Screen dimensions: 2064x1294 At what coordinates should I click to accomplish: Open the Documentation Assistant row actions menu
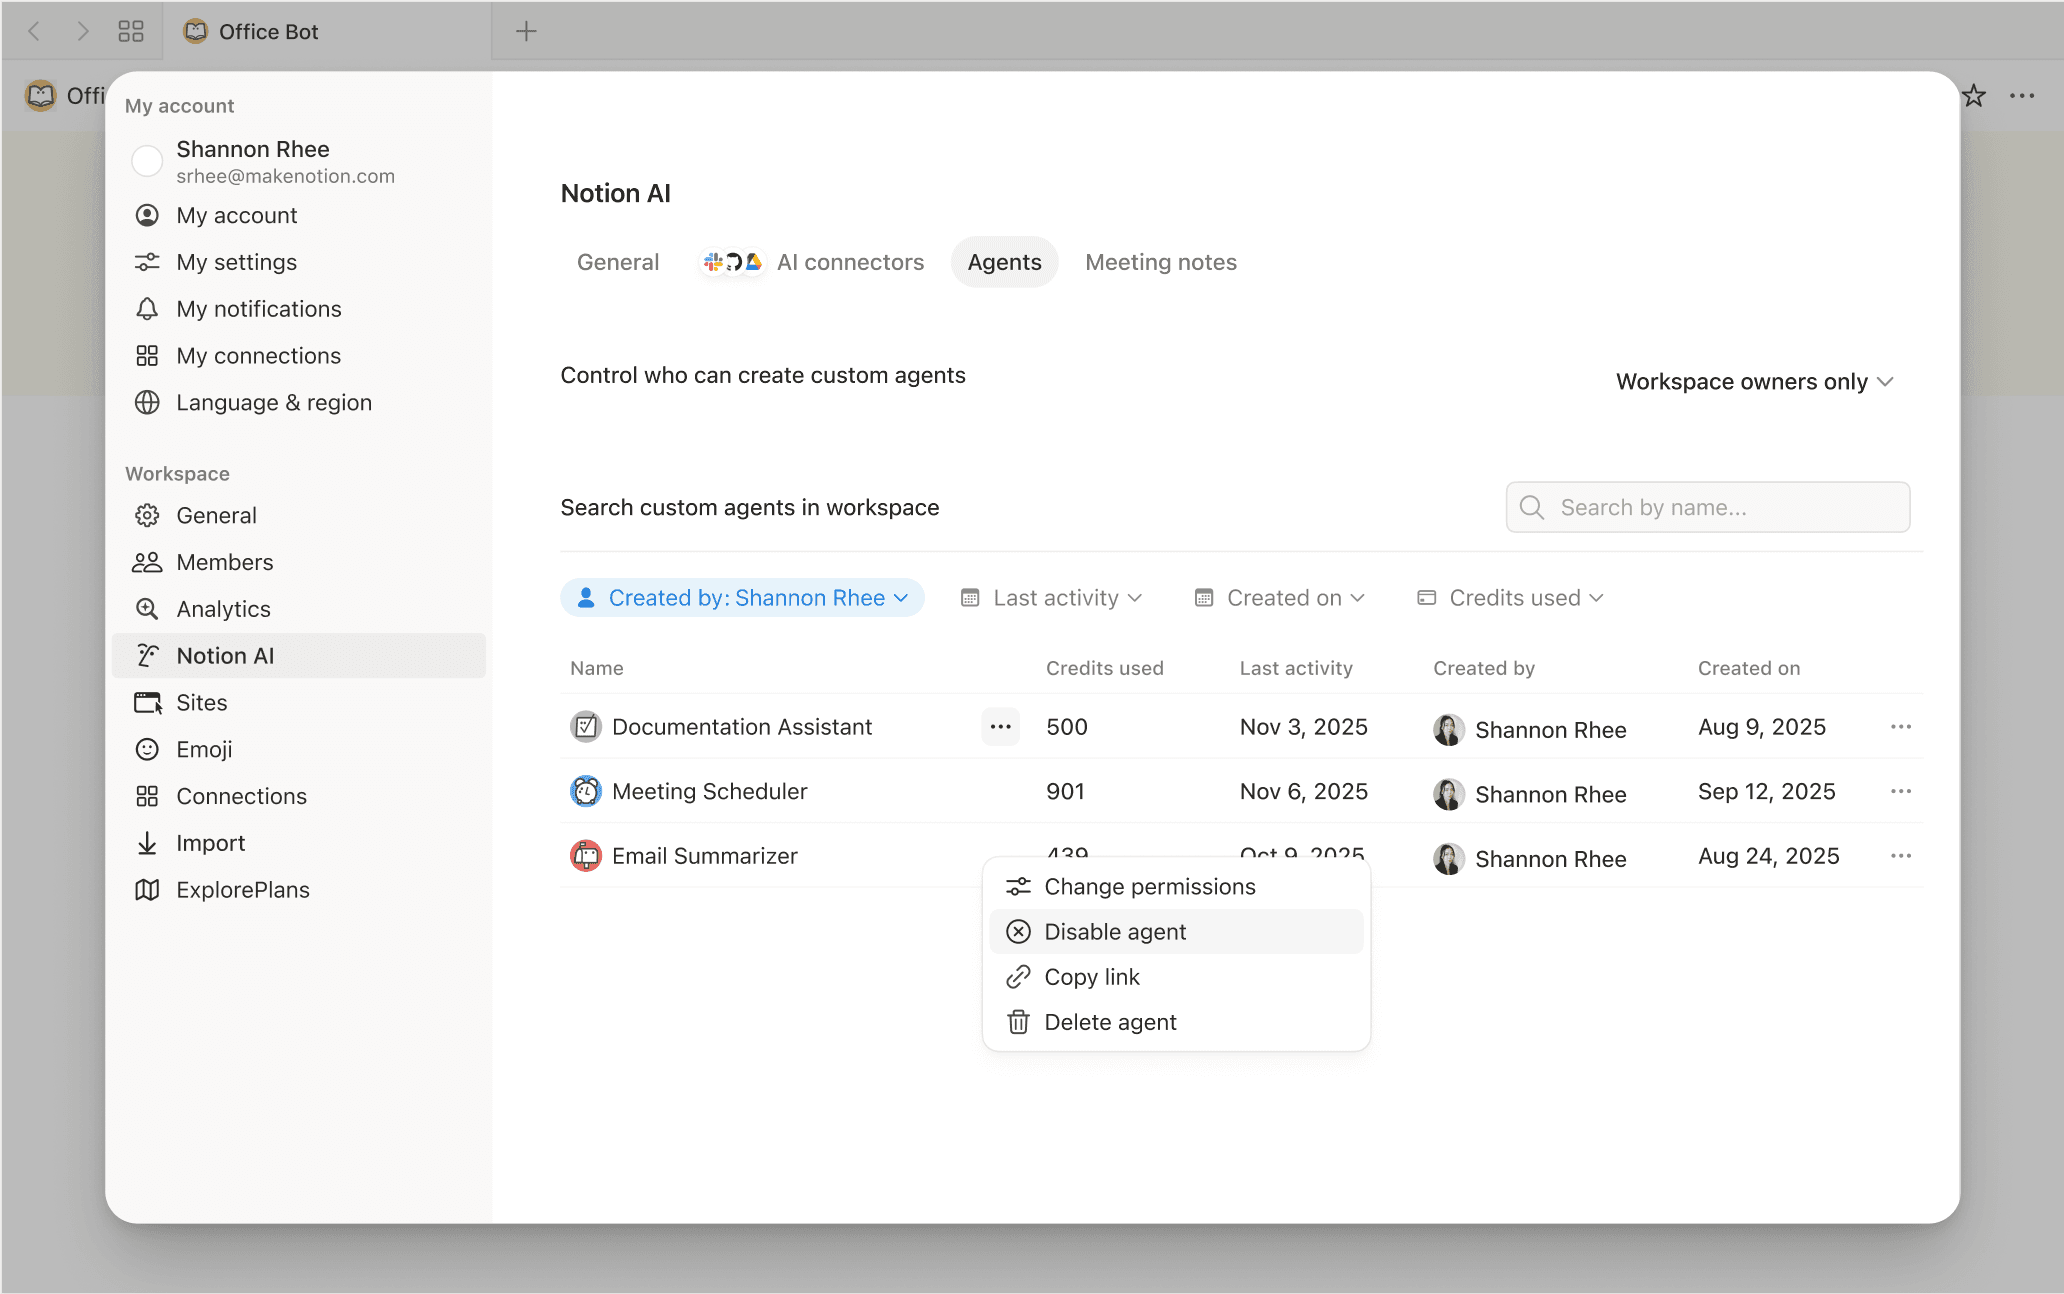coord(1000,727)
